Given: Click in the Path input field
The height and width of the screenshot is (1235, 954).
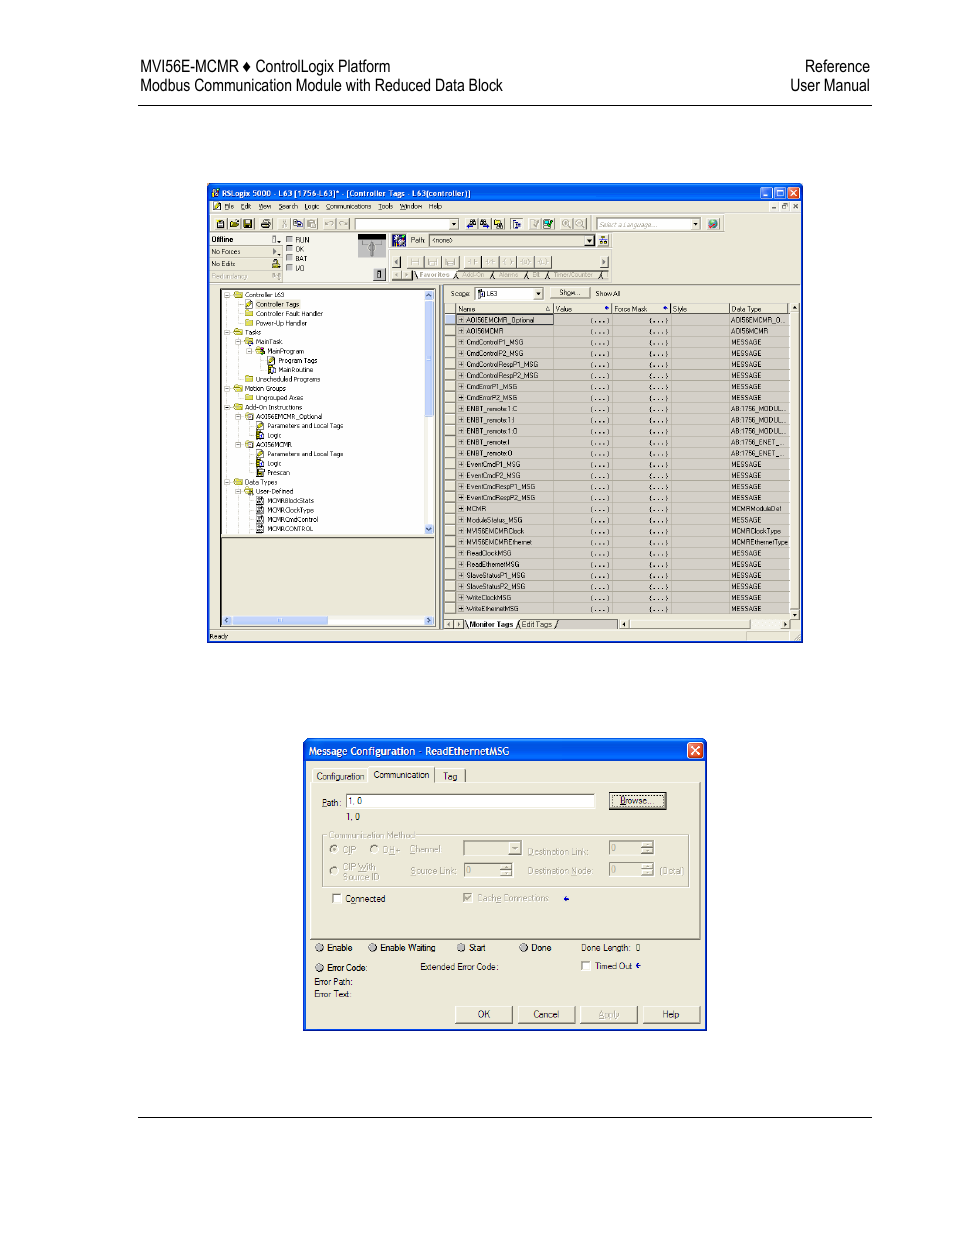Looking at the screenshot, I should point(470,801).
